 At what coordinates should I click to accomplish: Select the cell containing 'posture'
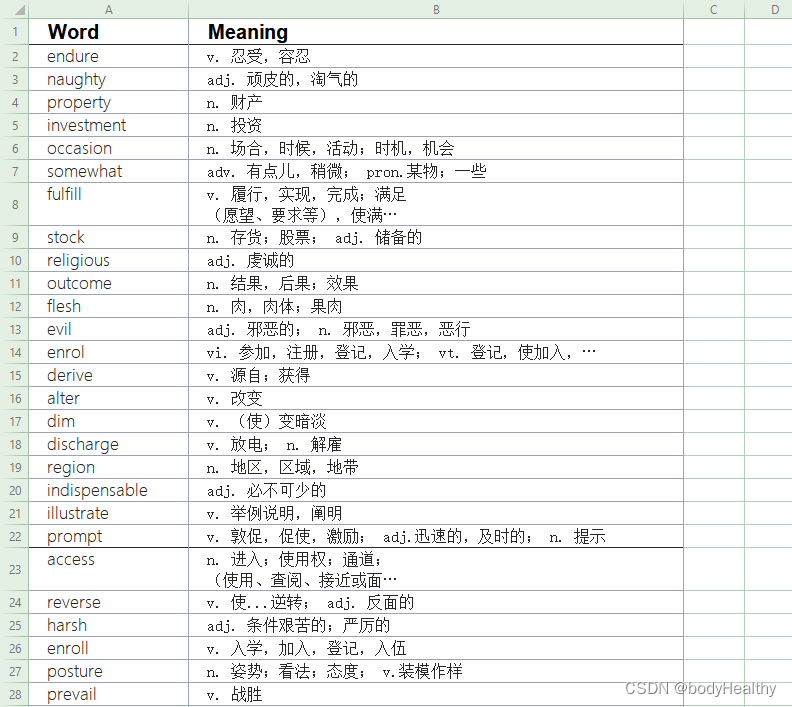109,671
